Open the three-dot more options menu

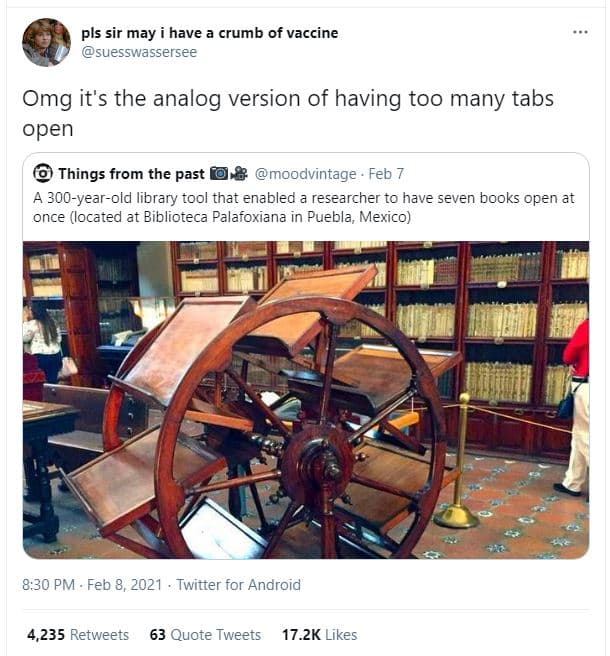(x=580, y=32)
